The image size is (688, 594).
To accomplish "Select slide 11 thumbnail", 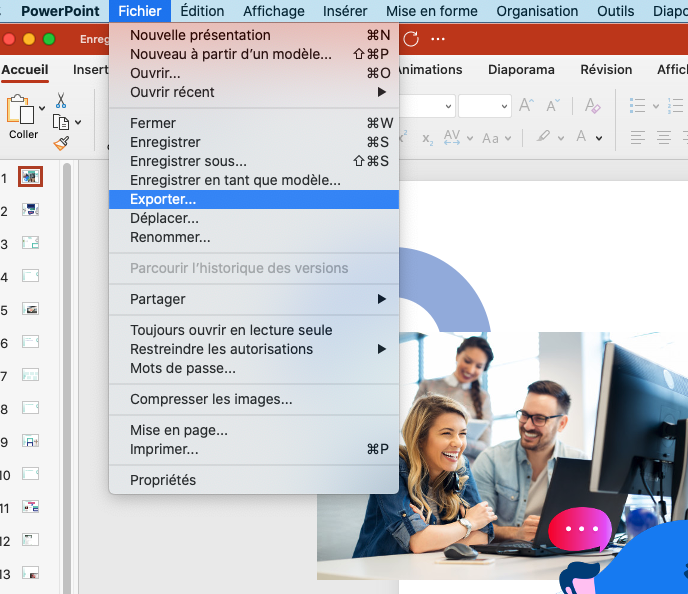I will [30, 507].
